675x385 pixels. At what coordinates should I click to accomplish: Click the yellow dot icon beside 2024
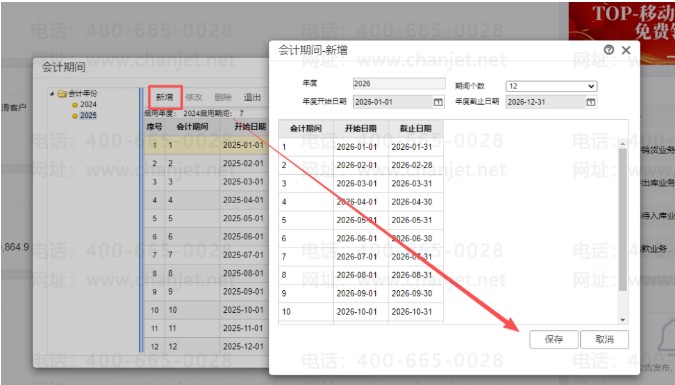(x=75, y=105)
